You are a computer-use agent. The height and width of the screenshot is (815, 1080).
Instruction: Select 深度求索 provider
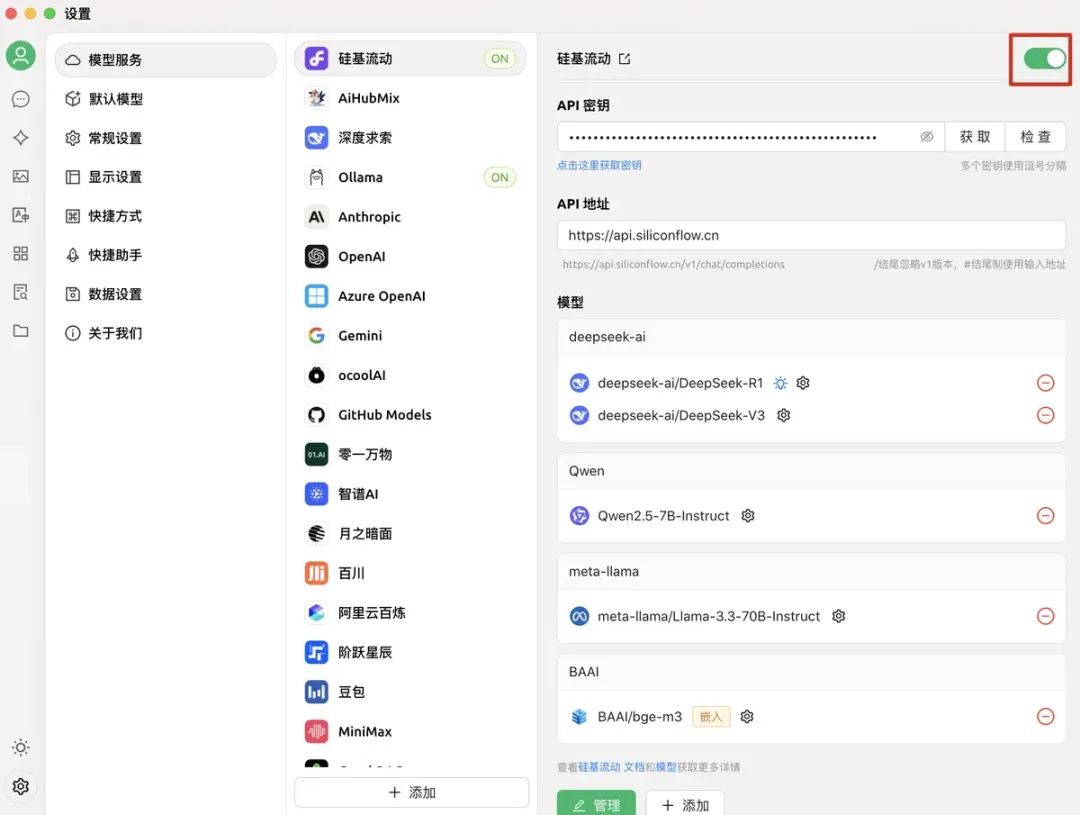pyautogui.click(x=411, y=138)
